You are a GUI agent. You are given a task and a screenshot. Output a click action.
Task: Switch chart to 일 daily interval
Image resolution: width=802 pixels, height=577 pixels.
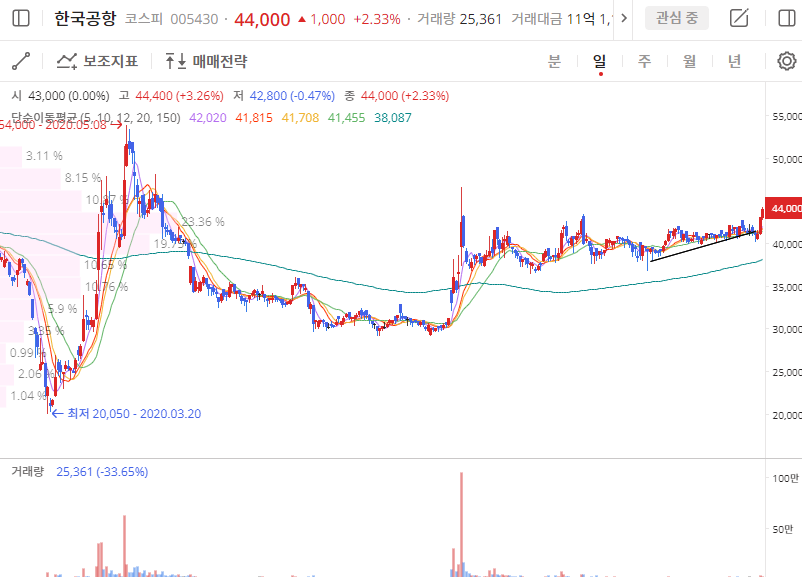(599, 61)
